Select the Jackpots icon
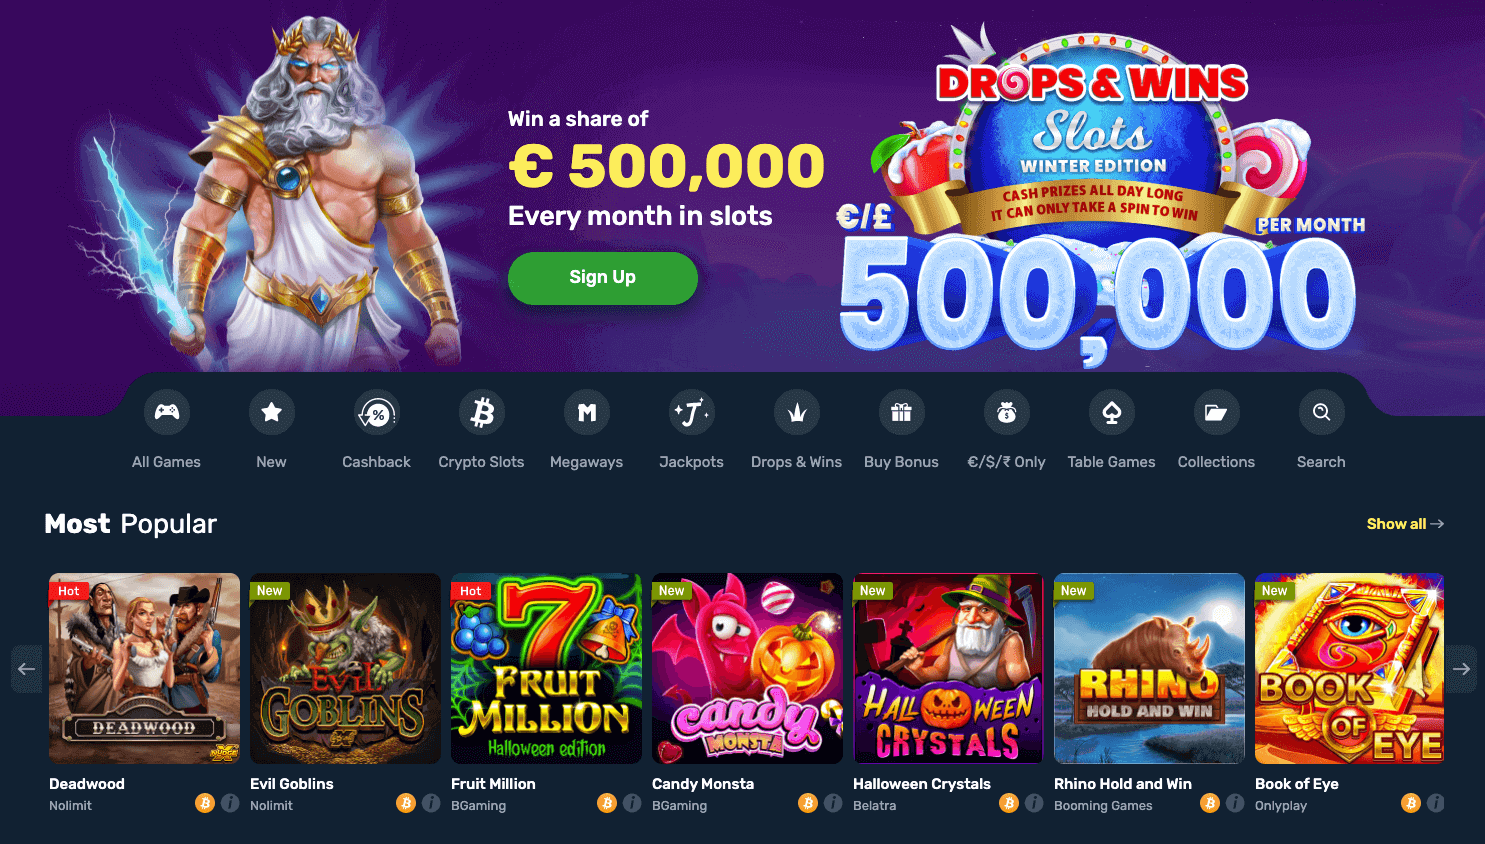 coord(692,412)
